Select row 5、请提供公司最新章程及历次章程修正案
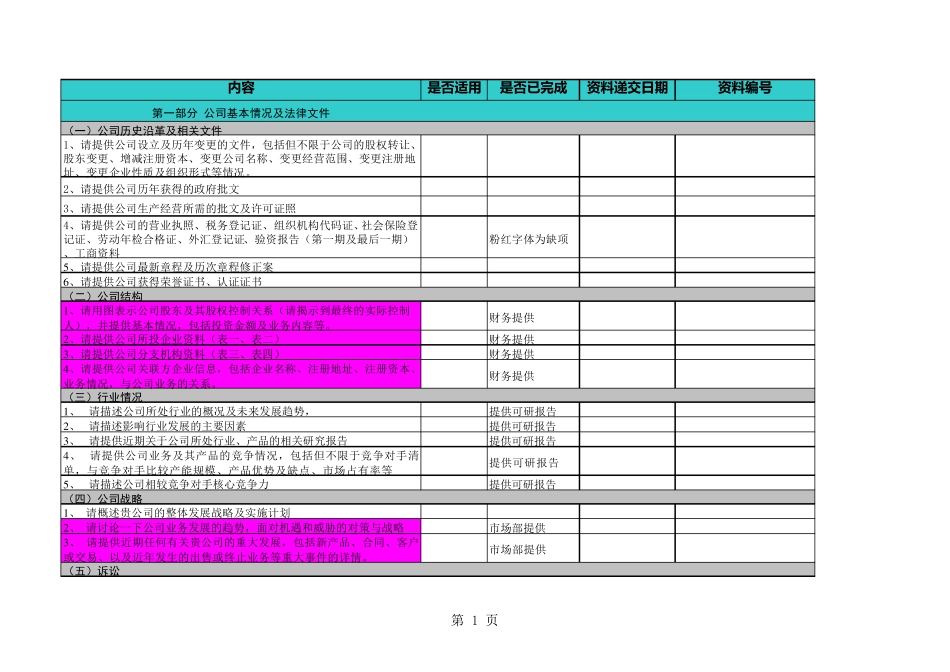 pyautogui.click(x=241, y=265)
